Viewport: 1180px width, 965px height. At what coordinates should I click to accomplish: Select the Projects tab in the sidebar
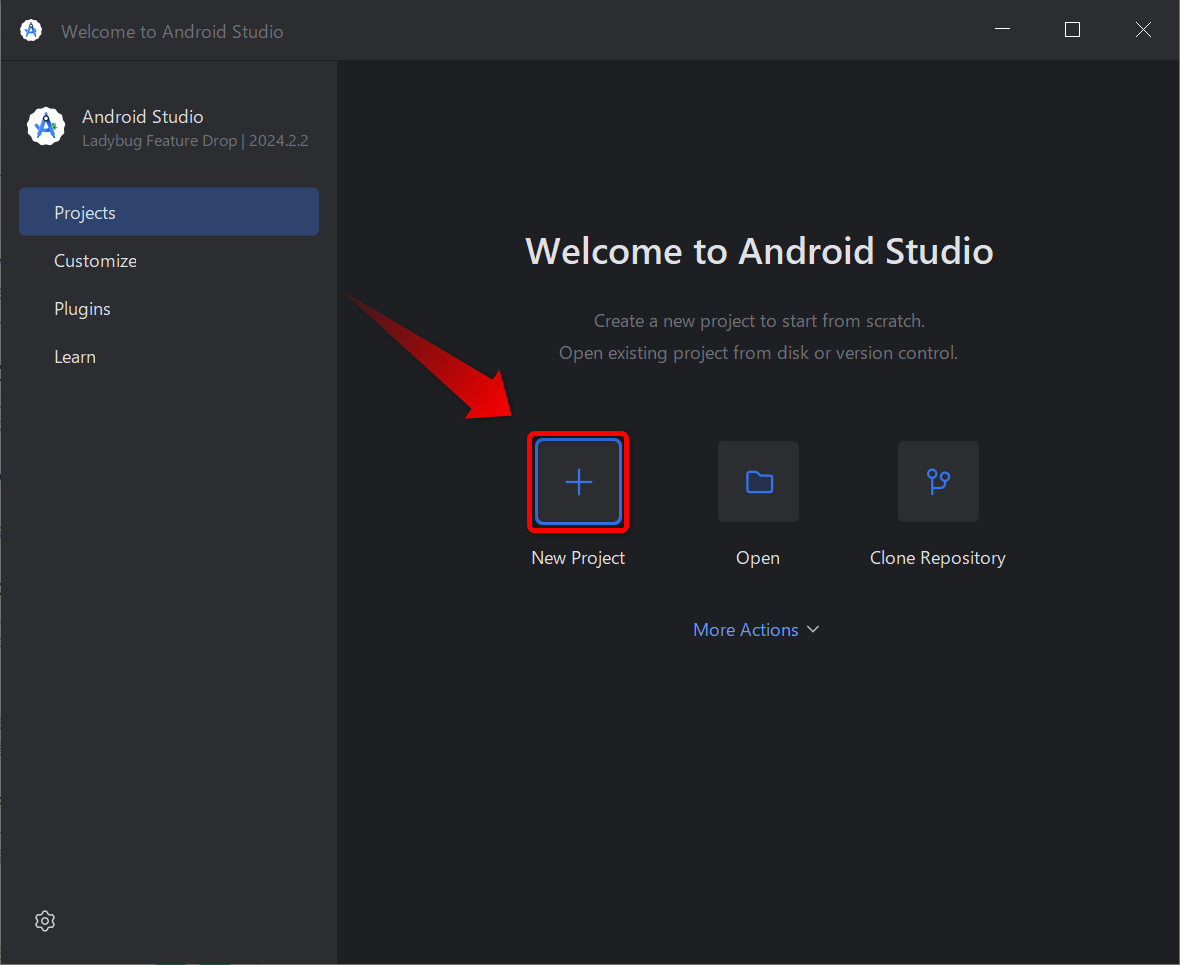point(85,212)
